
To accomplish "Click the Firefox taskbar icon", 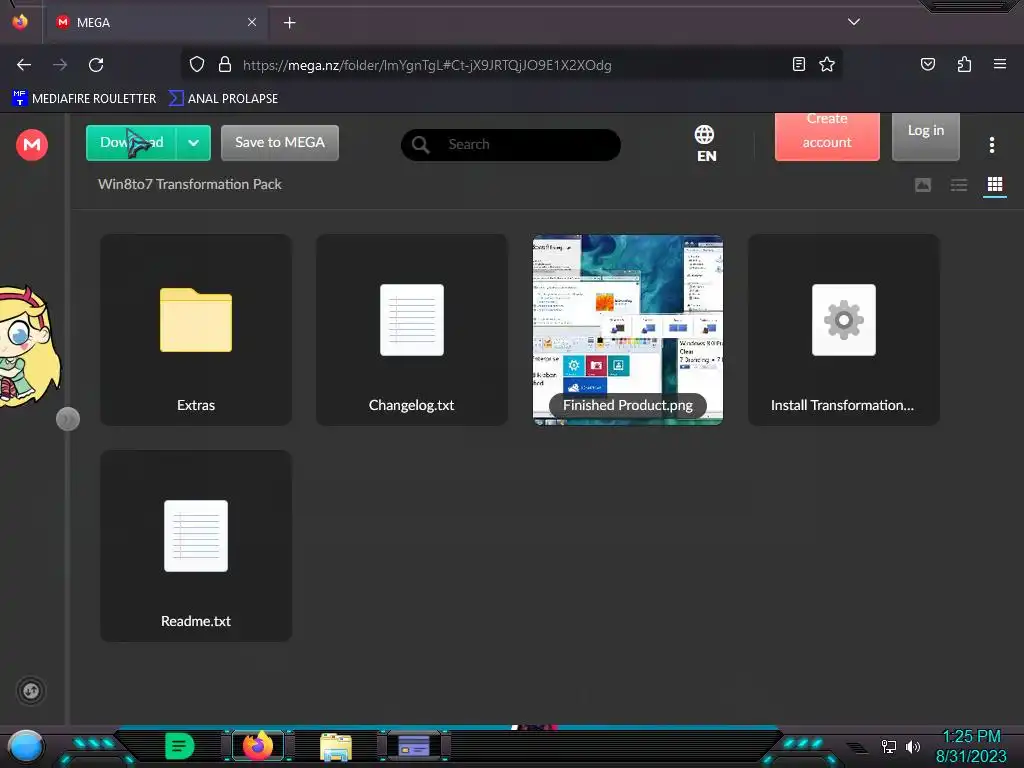I will point(258,746).
